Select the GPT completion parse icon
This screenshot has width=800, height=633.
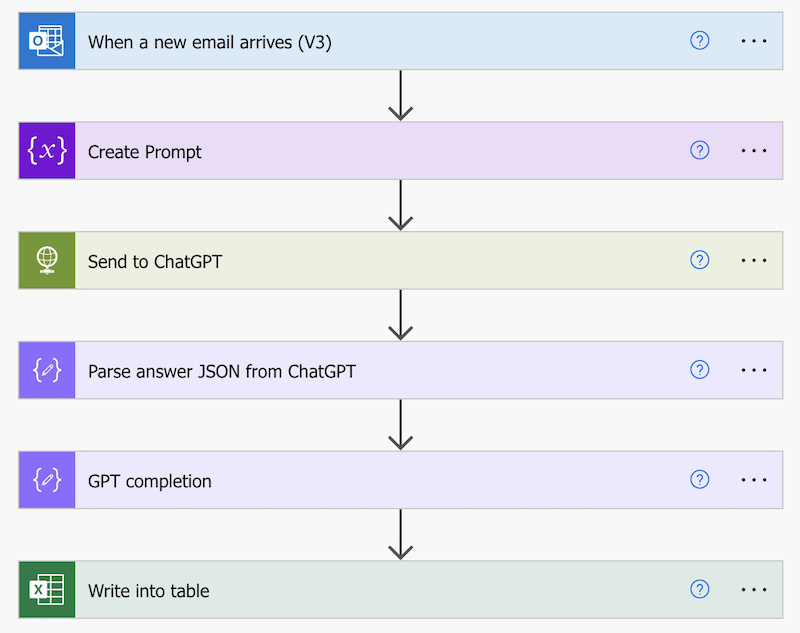coord(46,480)
